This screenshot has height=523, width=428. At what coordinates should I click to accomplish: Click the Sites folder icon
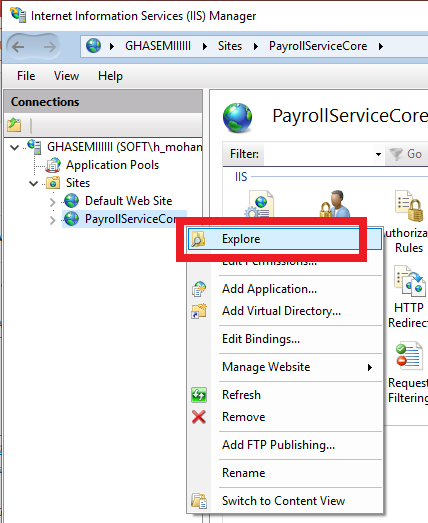click(53, 183)
